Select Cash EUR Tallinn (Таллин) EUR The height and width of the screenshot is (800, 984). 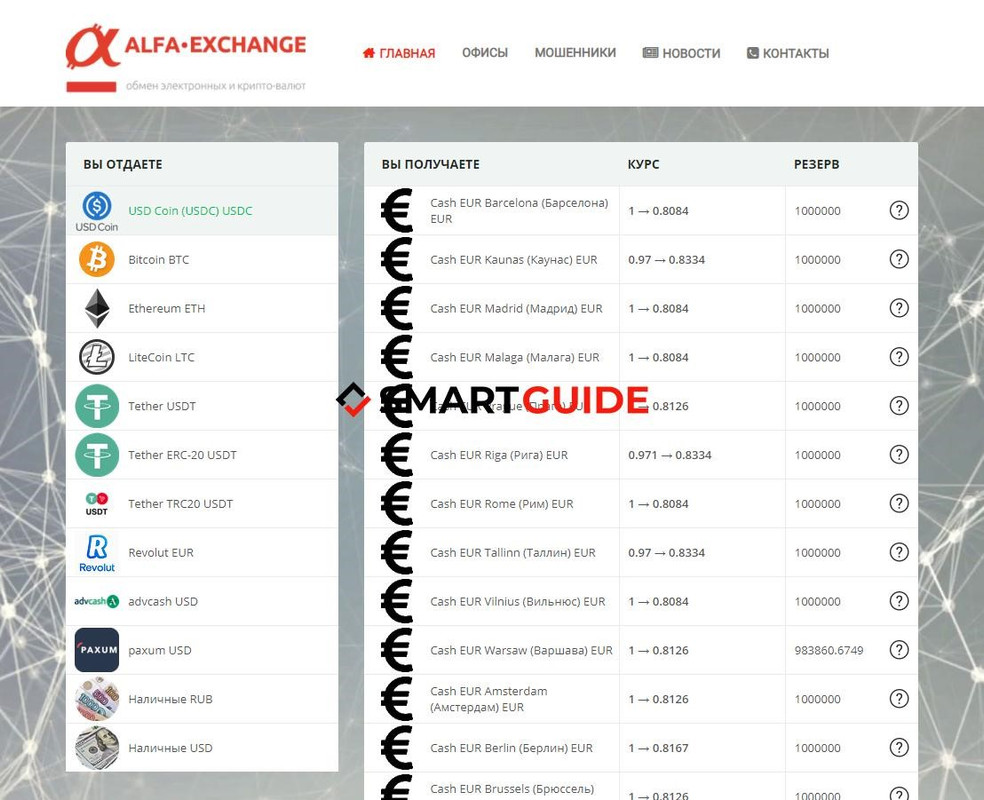513,553
